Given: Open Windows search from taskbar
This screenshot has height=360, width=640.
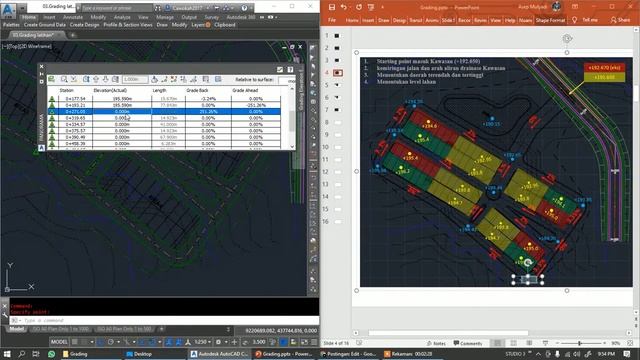Looking at the screenshot, I should point(21,354).
